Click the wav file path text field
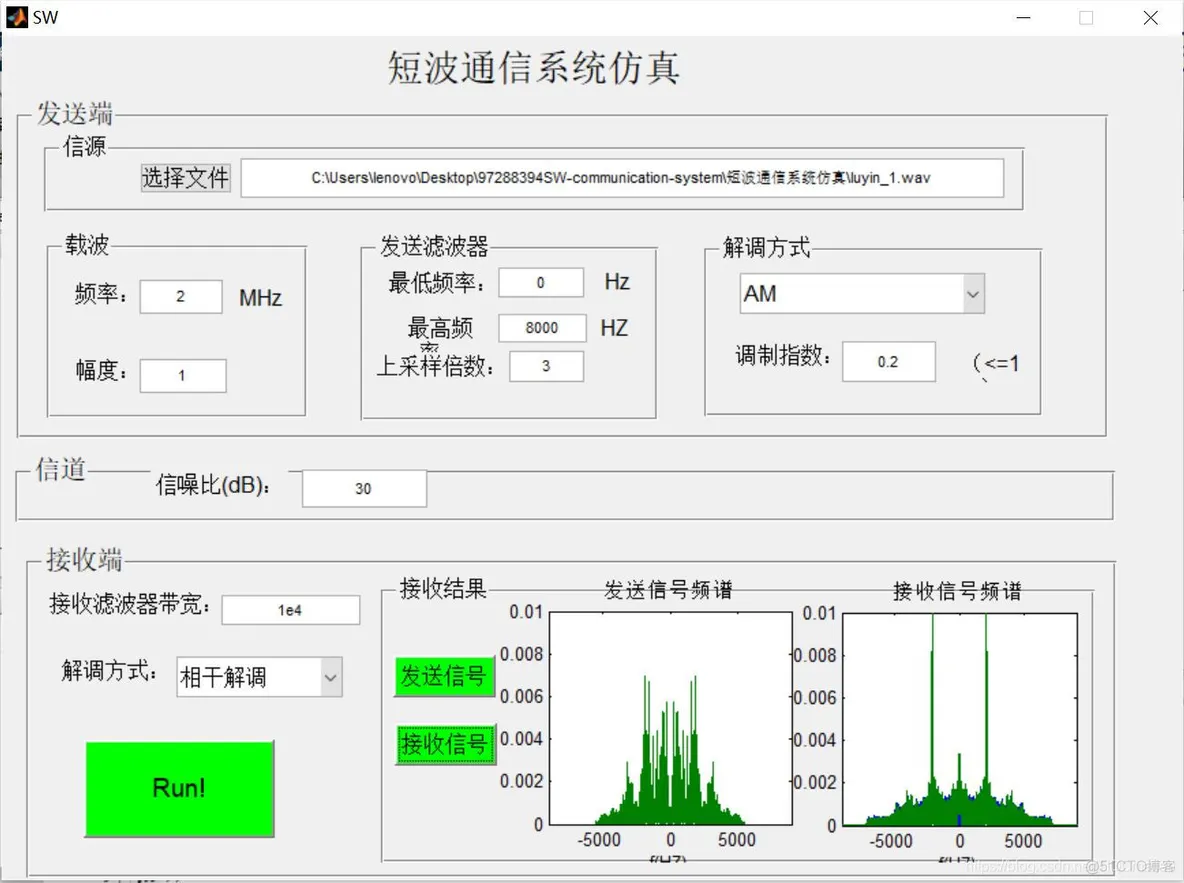 (x=623, y=177)
